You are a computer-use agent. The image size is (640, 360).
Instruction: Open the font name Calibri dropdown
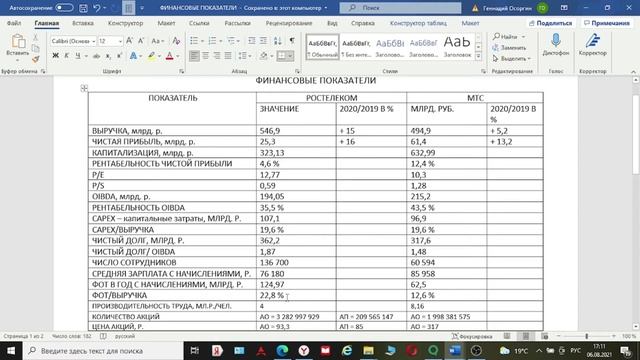click(x=93, y=41)
